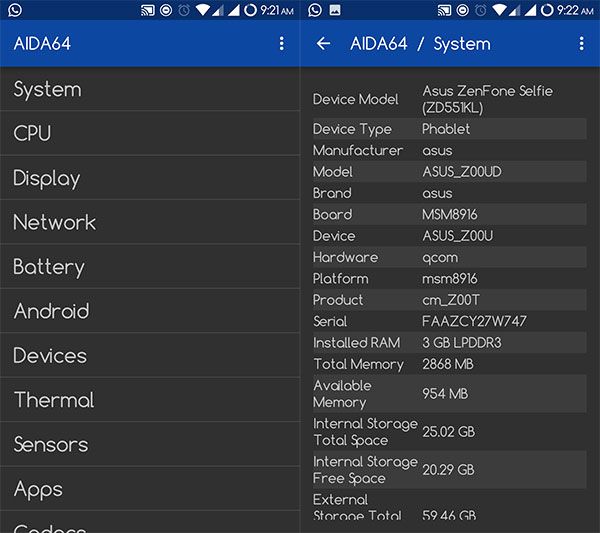Screen dimensions: 600x533
Task: Select the Brand asus row
Action: [x=450, y=193]
